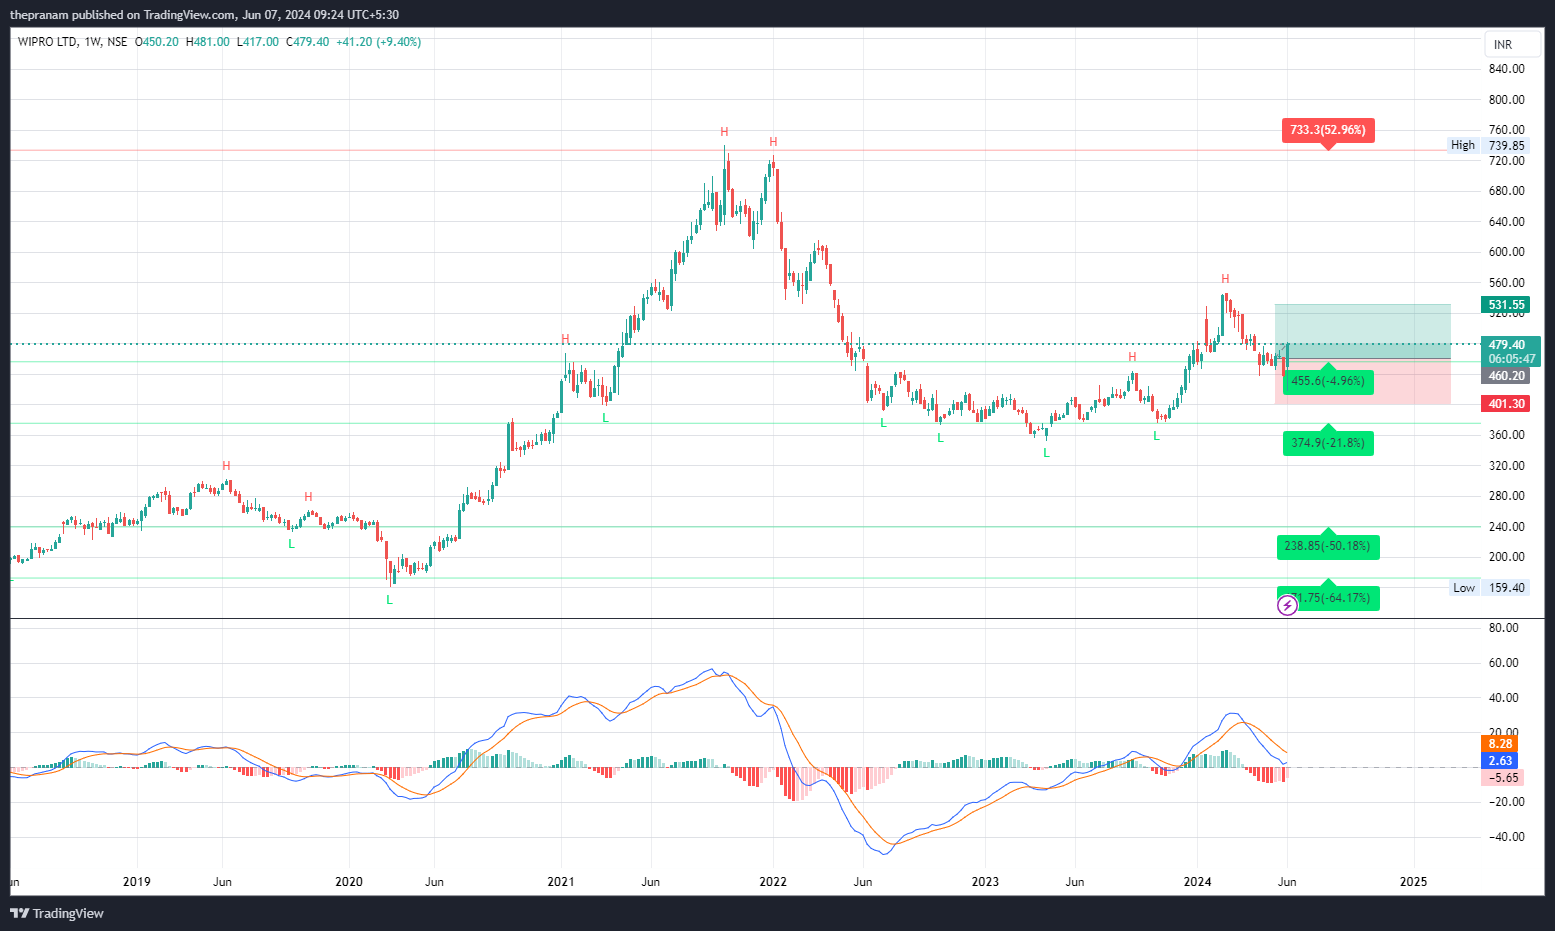Click the High 739.85 price label
The image size is (1555, 931).
[x=1488, y=145]
